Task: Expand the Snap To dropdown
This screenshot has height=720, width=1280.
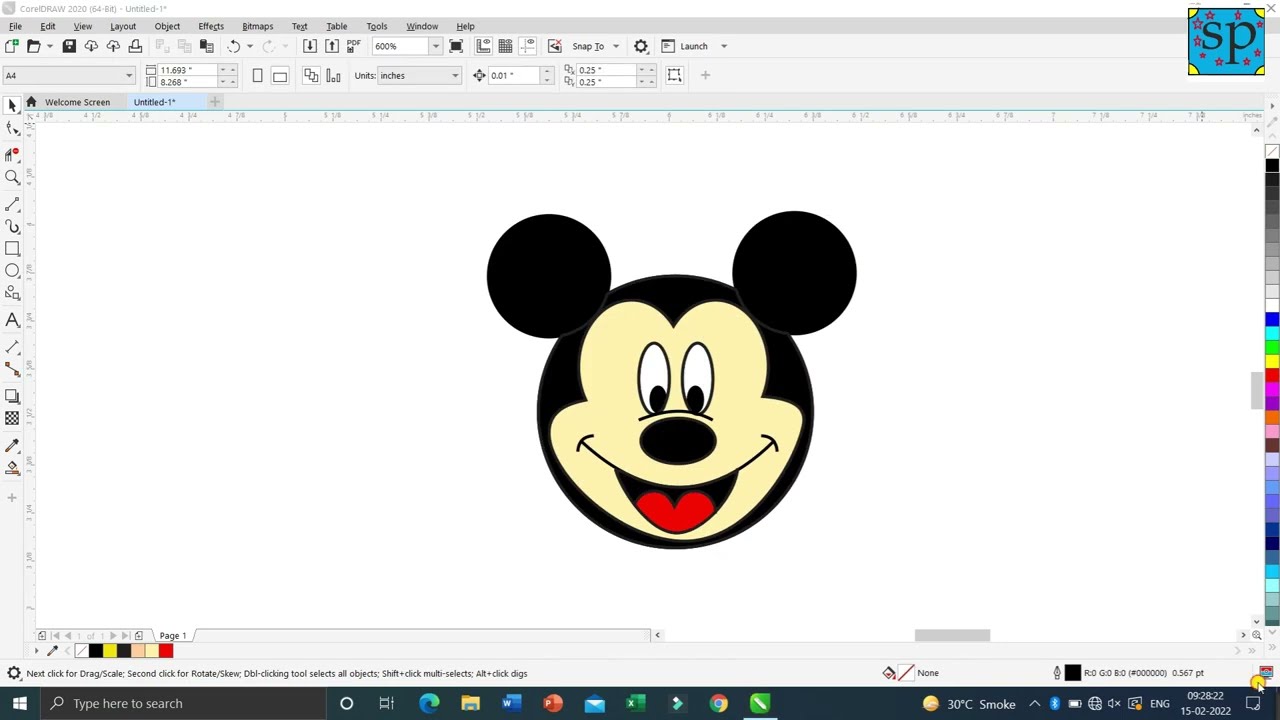Action: 615,46
